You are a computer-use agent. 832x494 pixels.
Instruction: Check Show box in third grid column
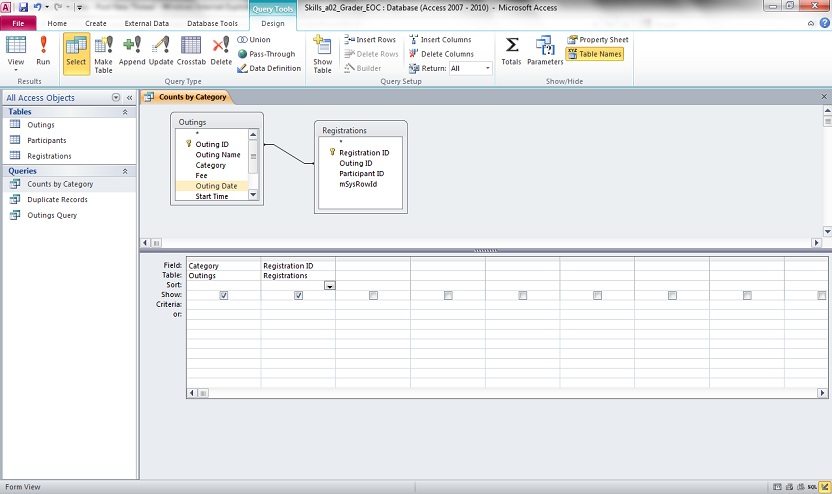point(373,295)
